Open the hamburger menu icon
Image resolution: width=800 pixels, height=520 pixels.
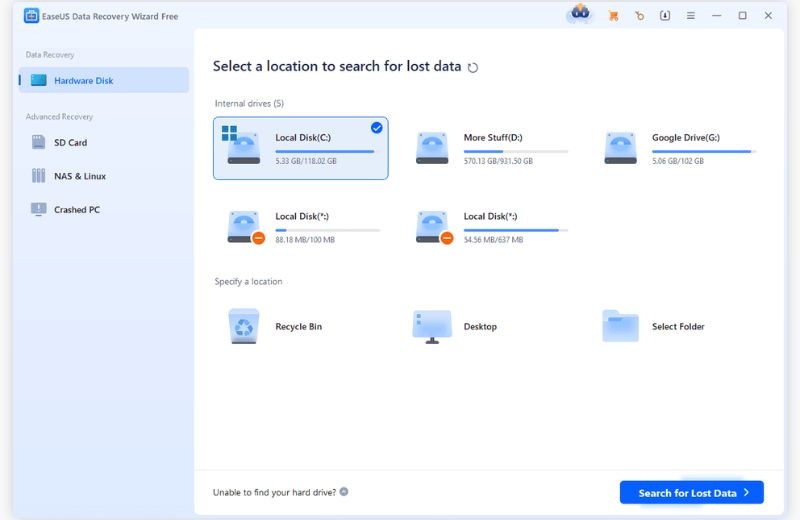(x=690, y=16)
